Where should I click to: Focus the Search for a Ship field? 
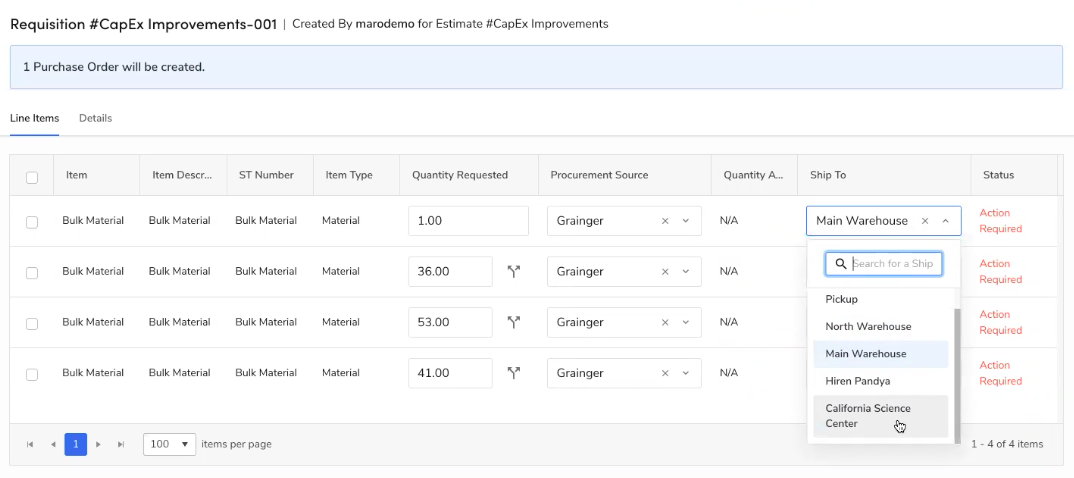pos(884,264)
